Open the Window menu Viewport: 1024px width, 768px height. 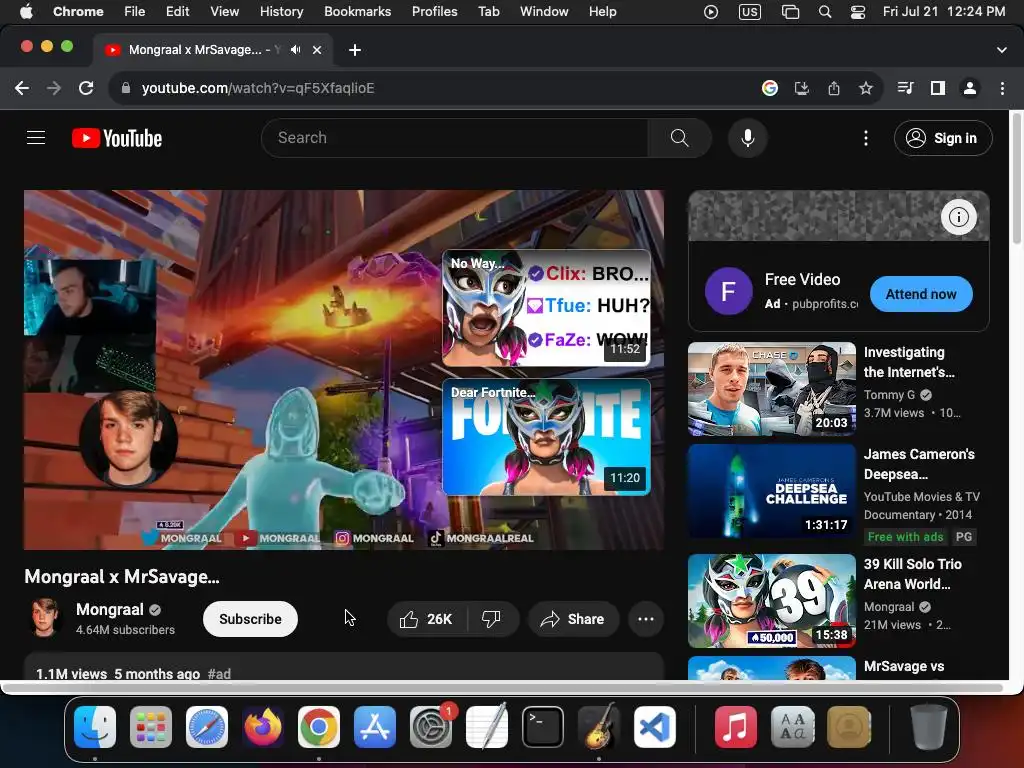[x=544, y=11]
